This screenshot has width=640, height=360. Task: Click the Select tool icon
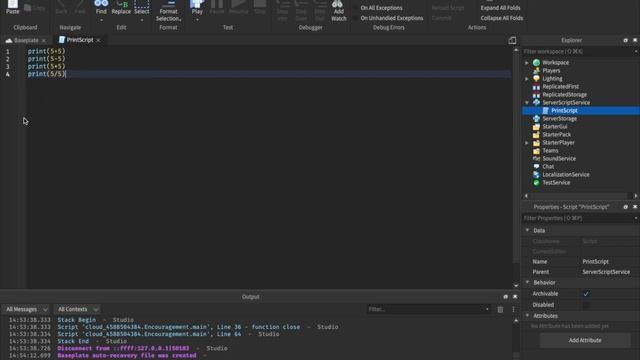click(x=142, y=4)
